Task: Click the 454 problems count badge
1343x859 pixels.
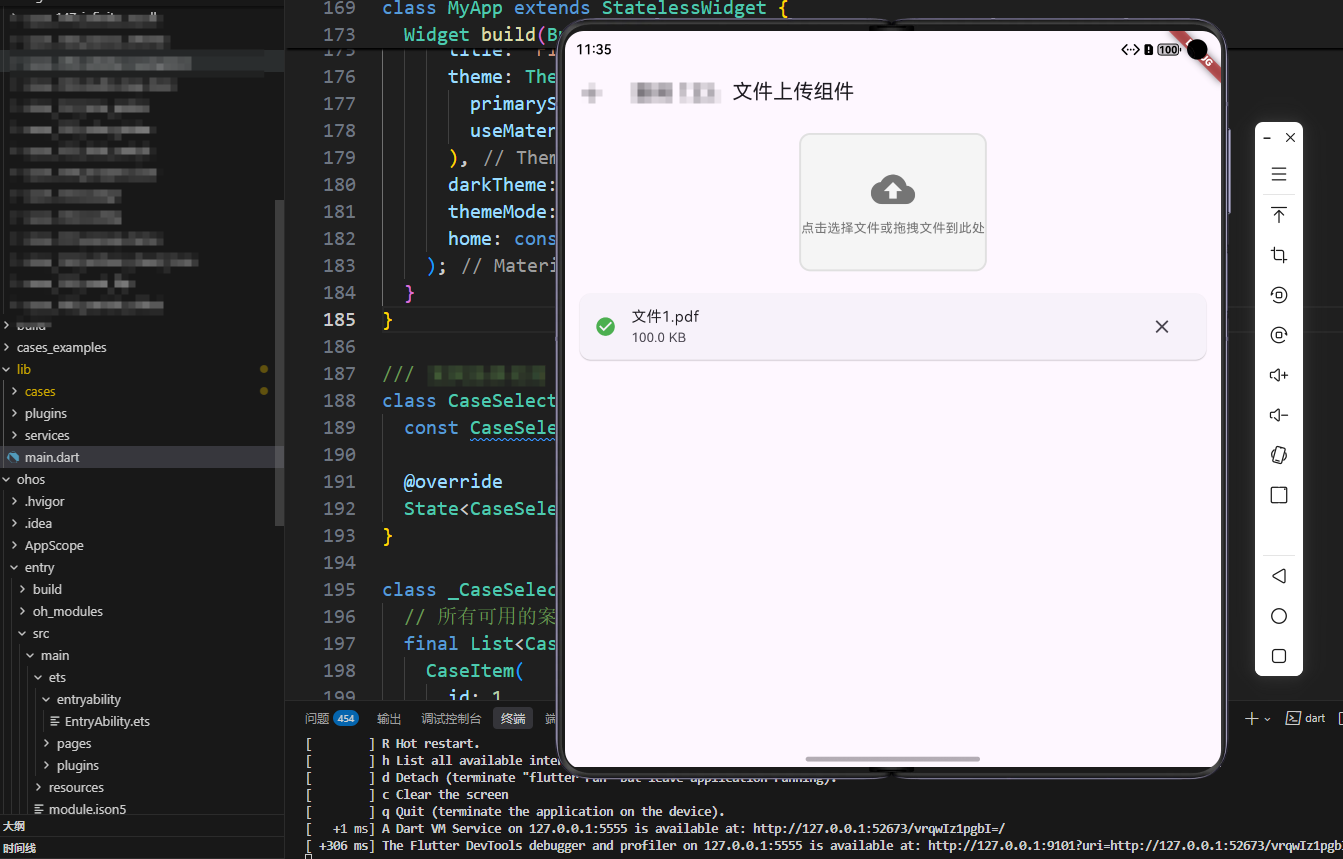Action: click(346, 718)
